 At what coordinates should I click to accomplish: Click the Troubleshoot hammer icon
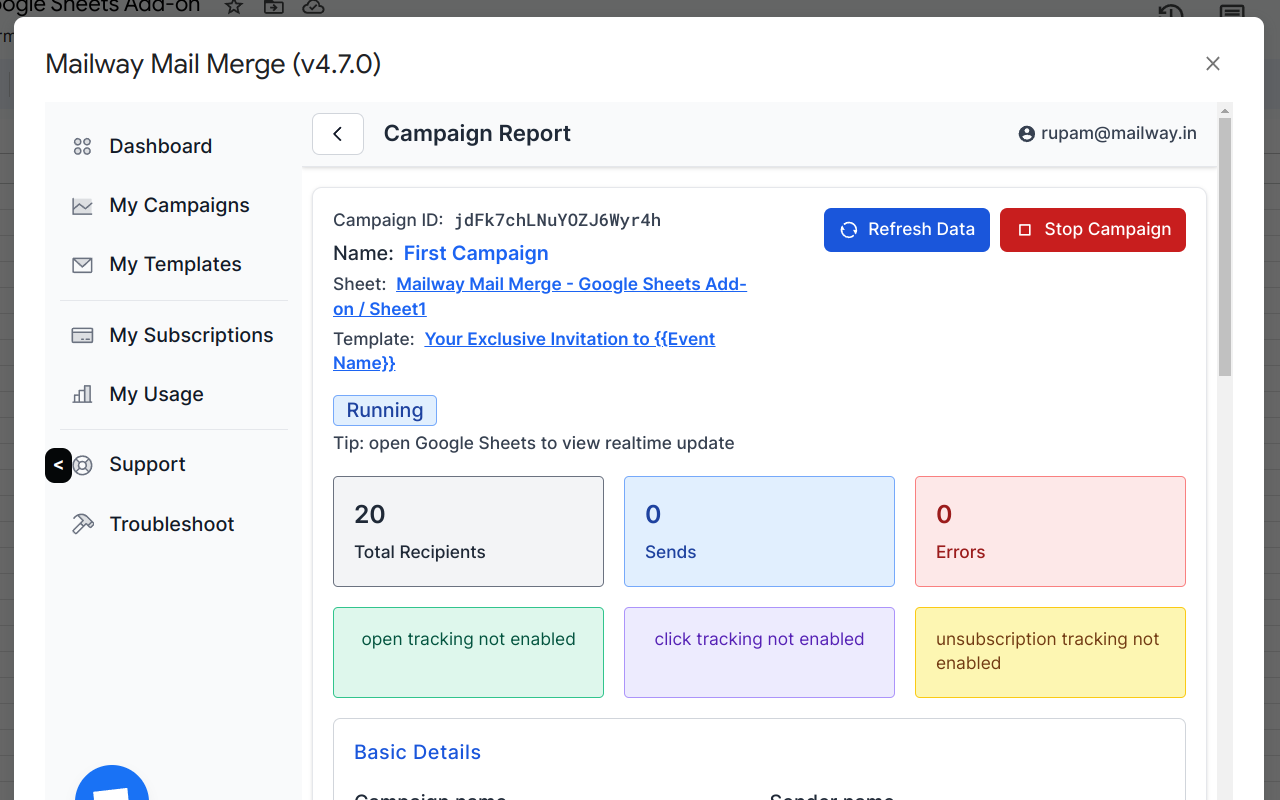point(82,524)
